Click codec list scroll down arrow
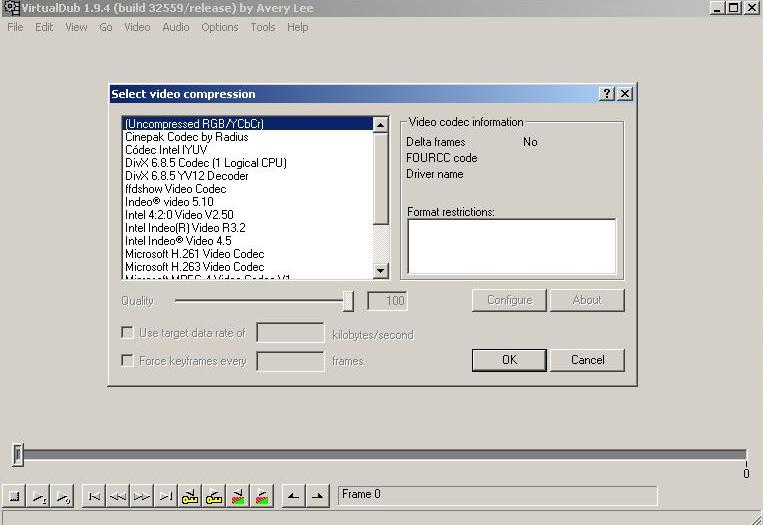Image resolution: width=763 pixels, height=525 pixels. 381,271
